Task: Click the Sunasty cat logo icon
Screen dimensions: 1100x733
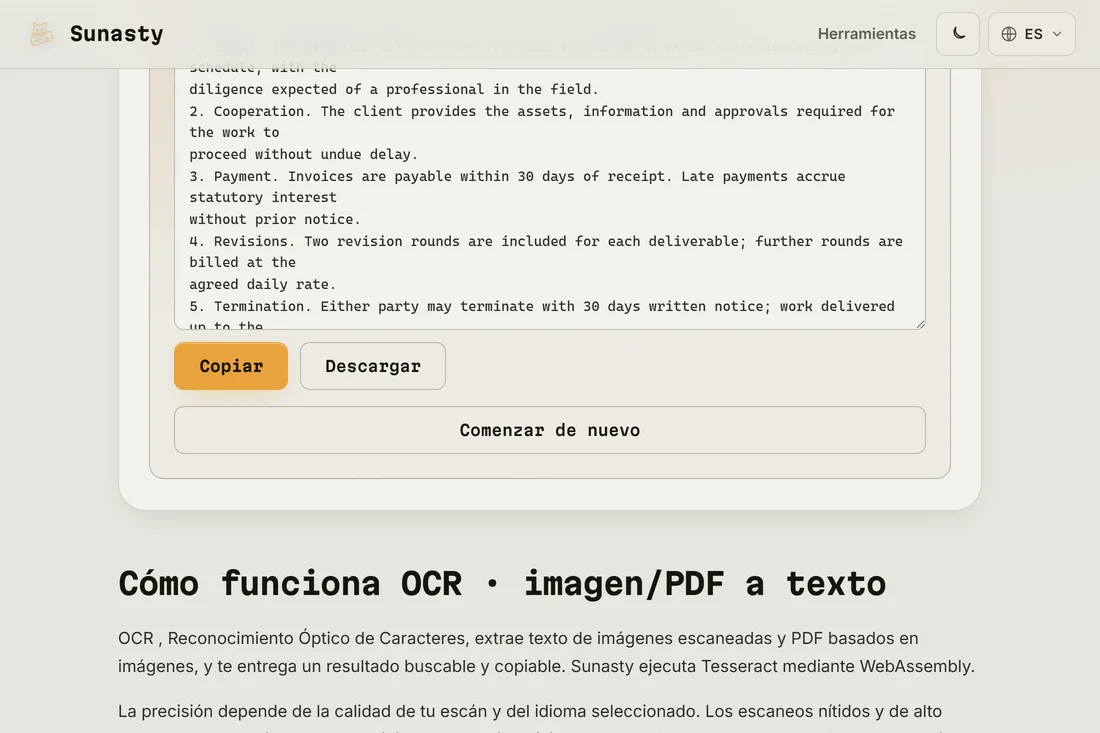Action: [41, 34]
